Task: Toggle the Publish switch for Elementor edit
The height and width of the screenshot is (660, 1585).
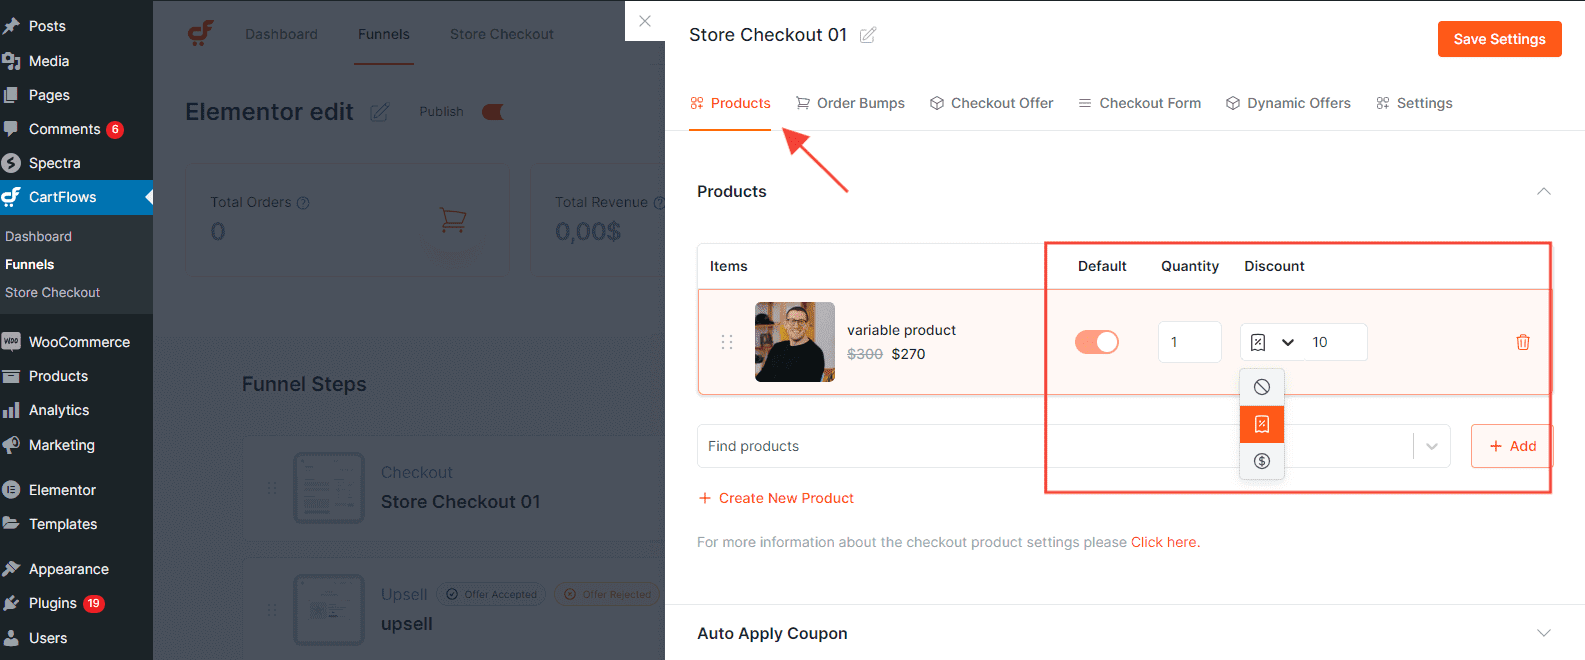Action: coord(492,111)
